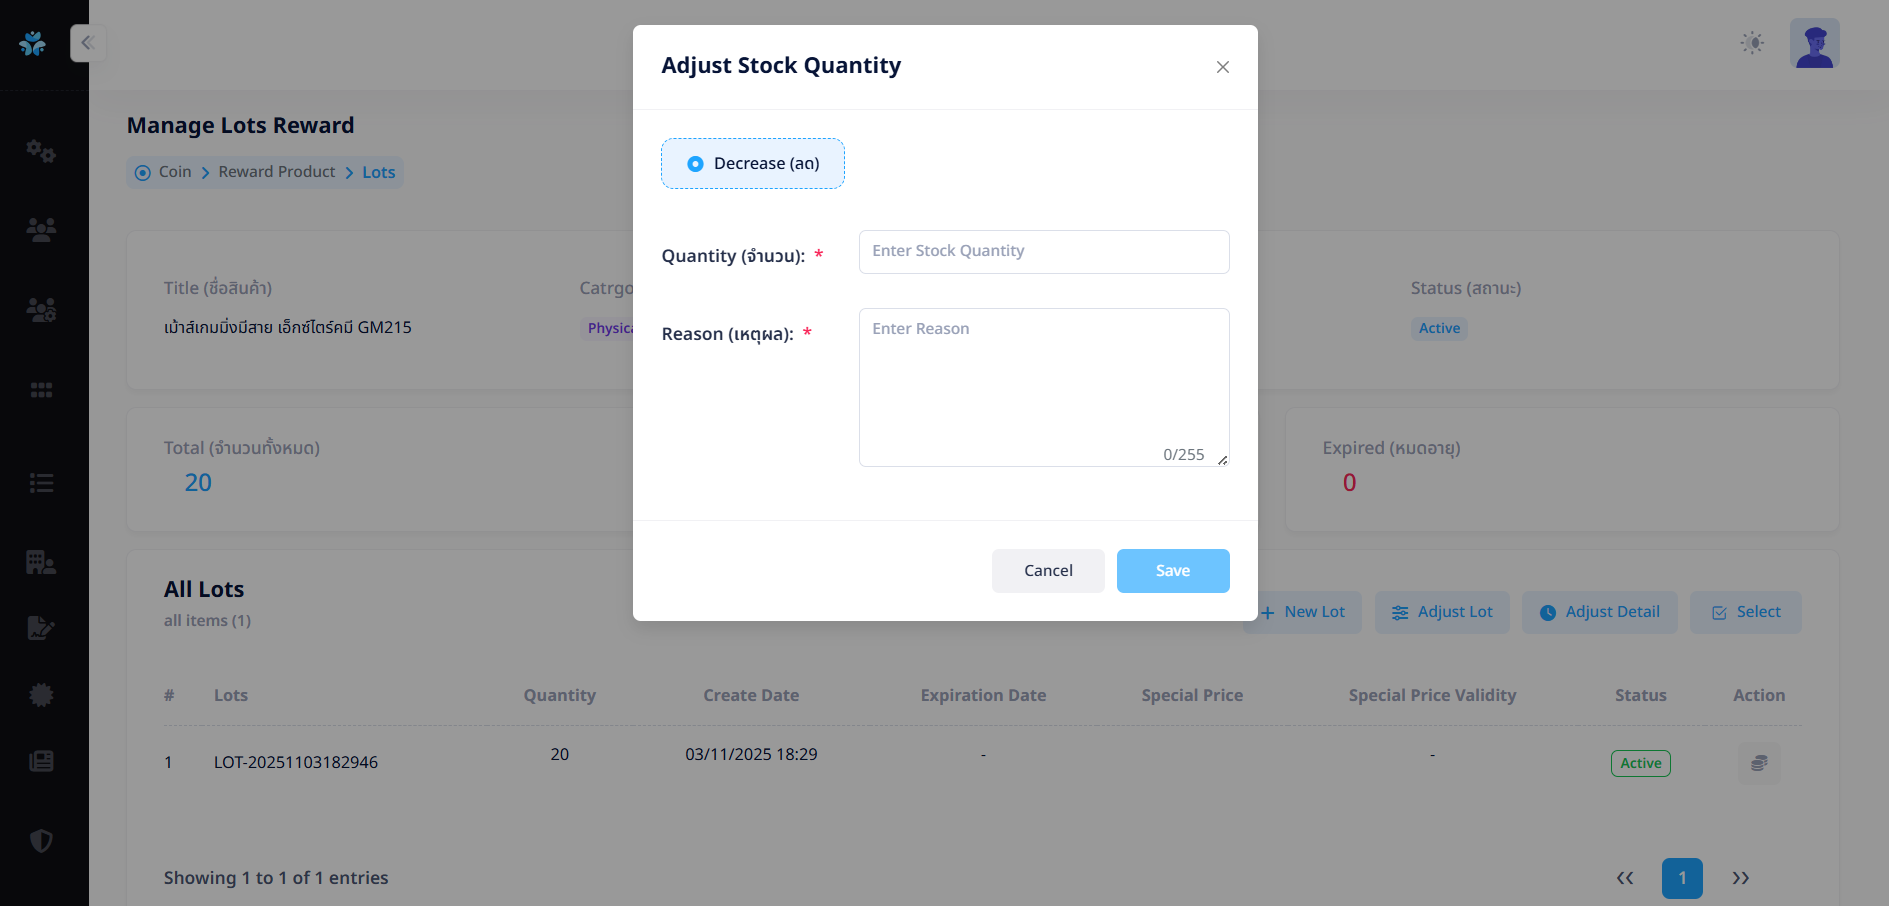Open the users group sidebar icon
The image size is (1889, 906).
[41, 230]
